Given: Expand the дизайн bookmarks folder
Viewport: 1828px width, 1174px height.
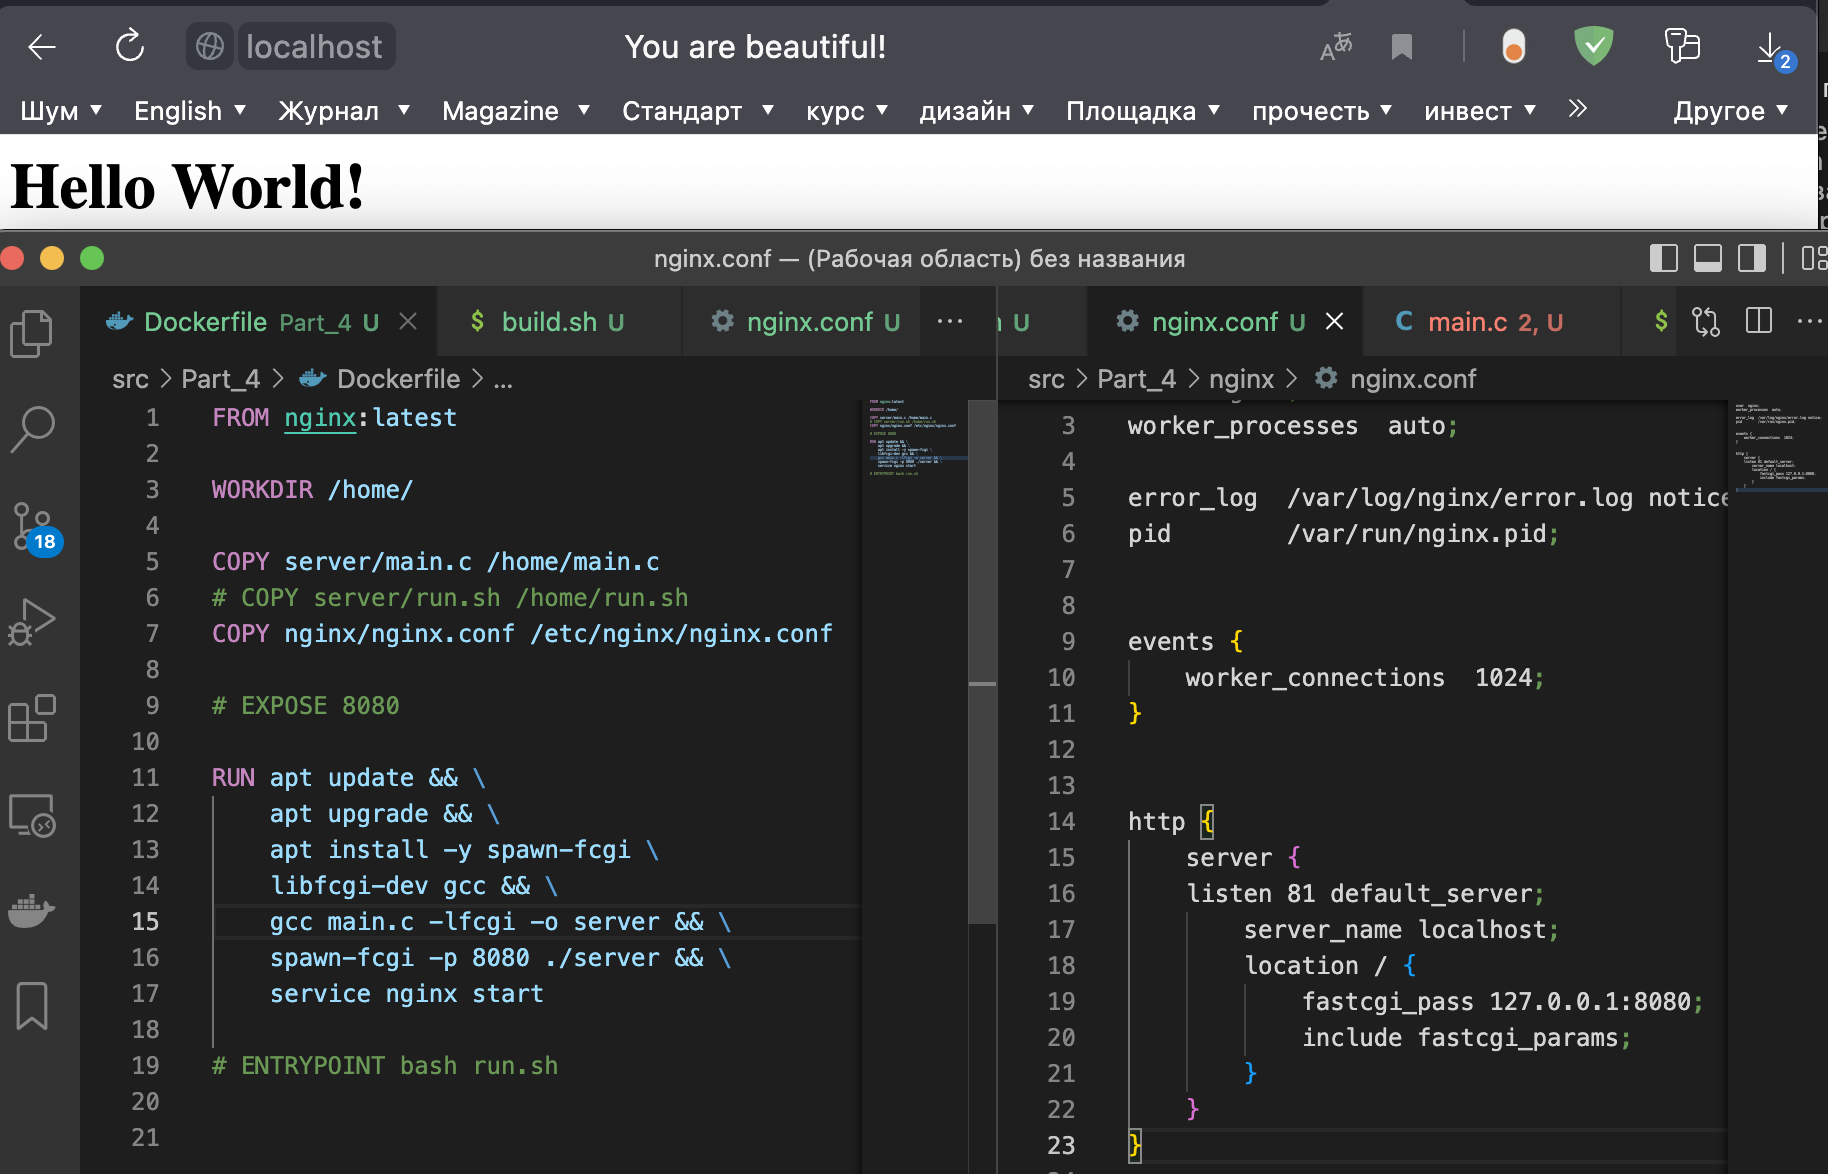Looking at the screenshot, I should pyautogui.click(x=977, y=111).
